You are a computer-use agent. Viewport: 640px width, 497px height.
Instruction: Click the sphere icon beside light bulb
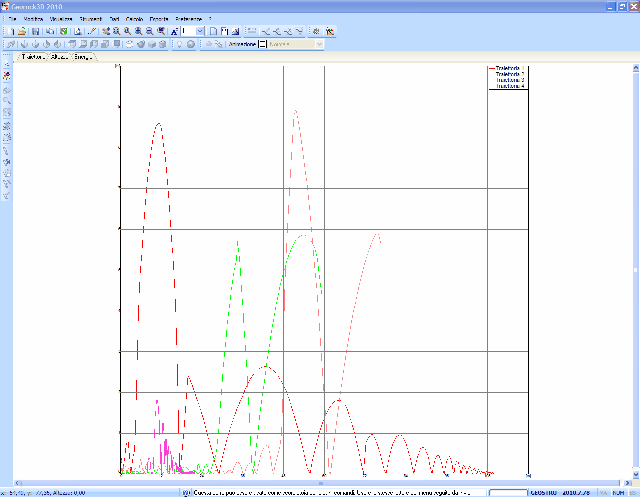(191, 44)
